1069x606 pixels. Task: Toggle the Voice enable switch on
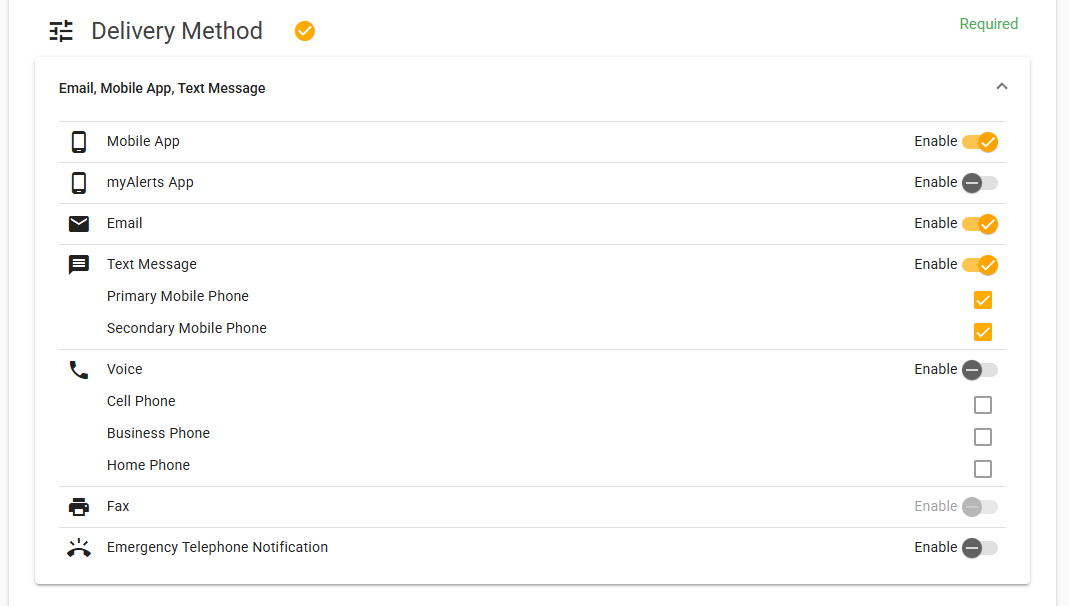[x=980, y=369]
